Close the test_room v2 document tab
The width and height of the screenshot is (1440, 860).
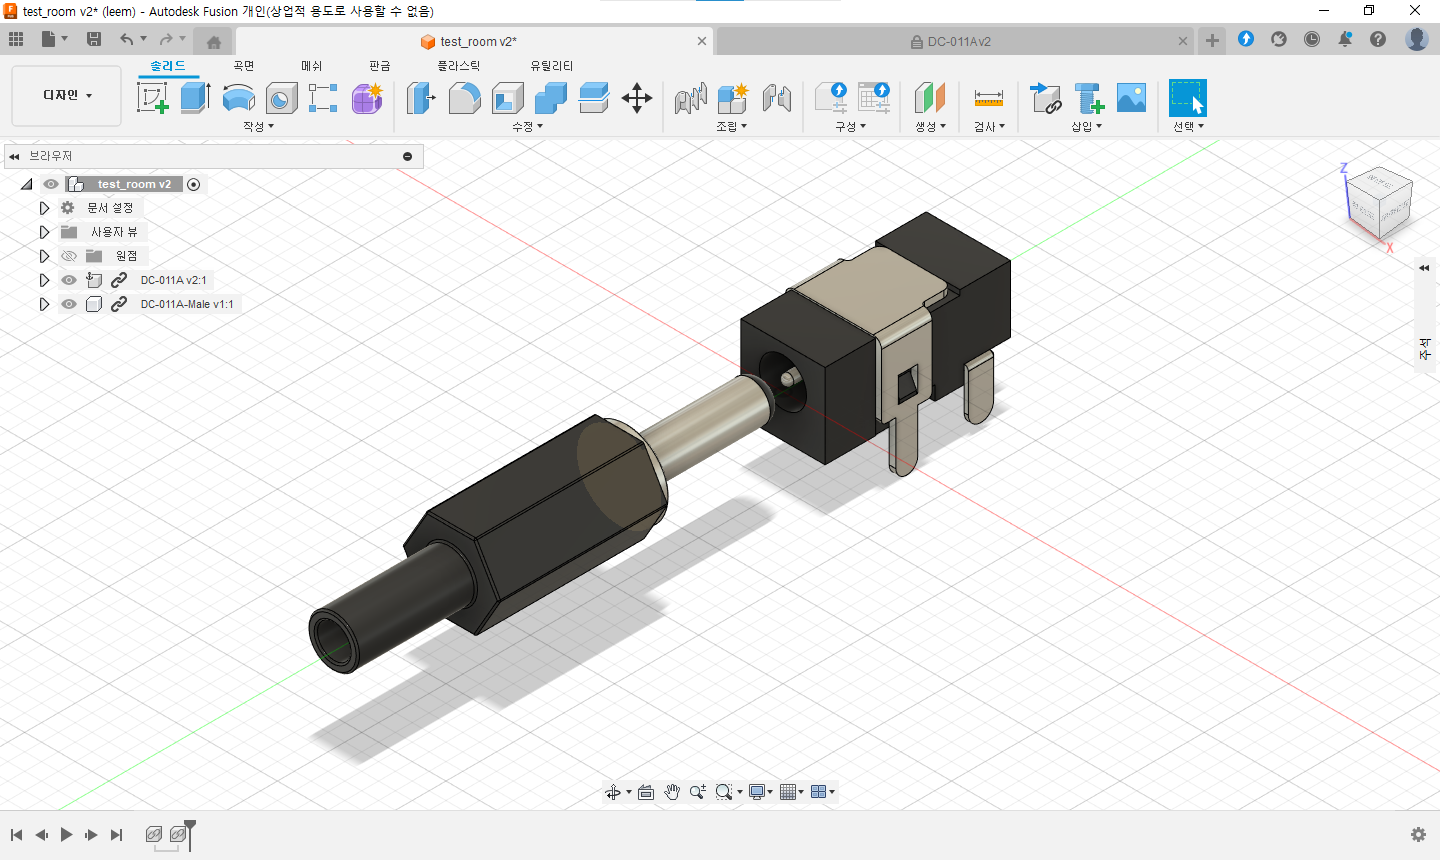coord(702,41)
